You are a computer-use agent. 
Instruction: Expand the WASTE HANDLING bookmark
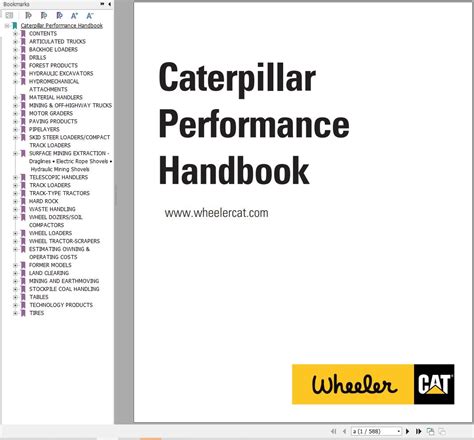15,209
